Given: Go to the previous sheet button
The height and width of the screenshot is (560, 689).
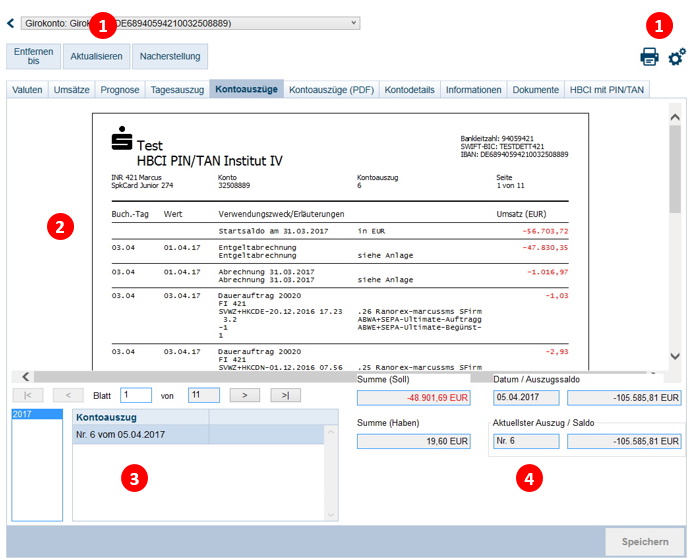Looking at the screenshot, I should coord(68,395).
